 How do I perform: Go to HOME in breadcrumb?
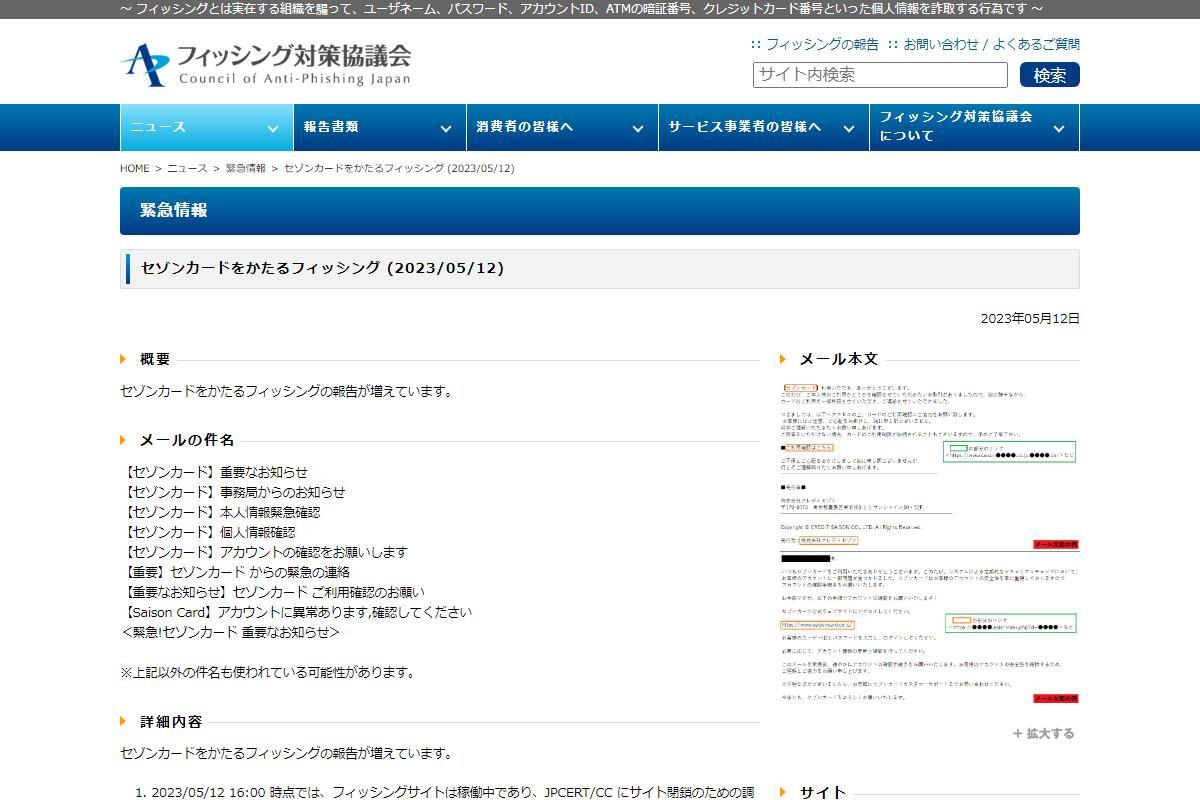pyautogui.click(x=135, y=168)
